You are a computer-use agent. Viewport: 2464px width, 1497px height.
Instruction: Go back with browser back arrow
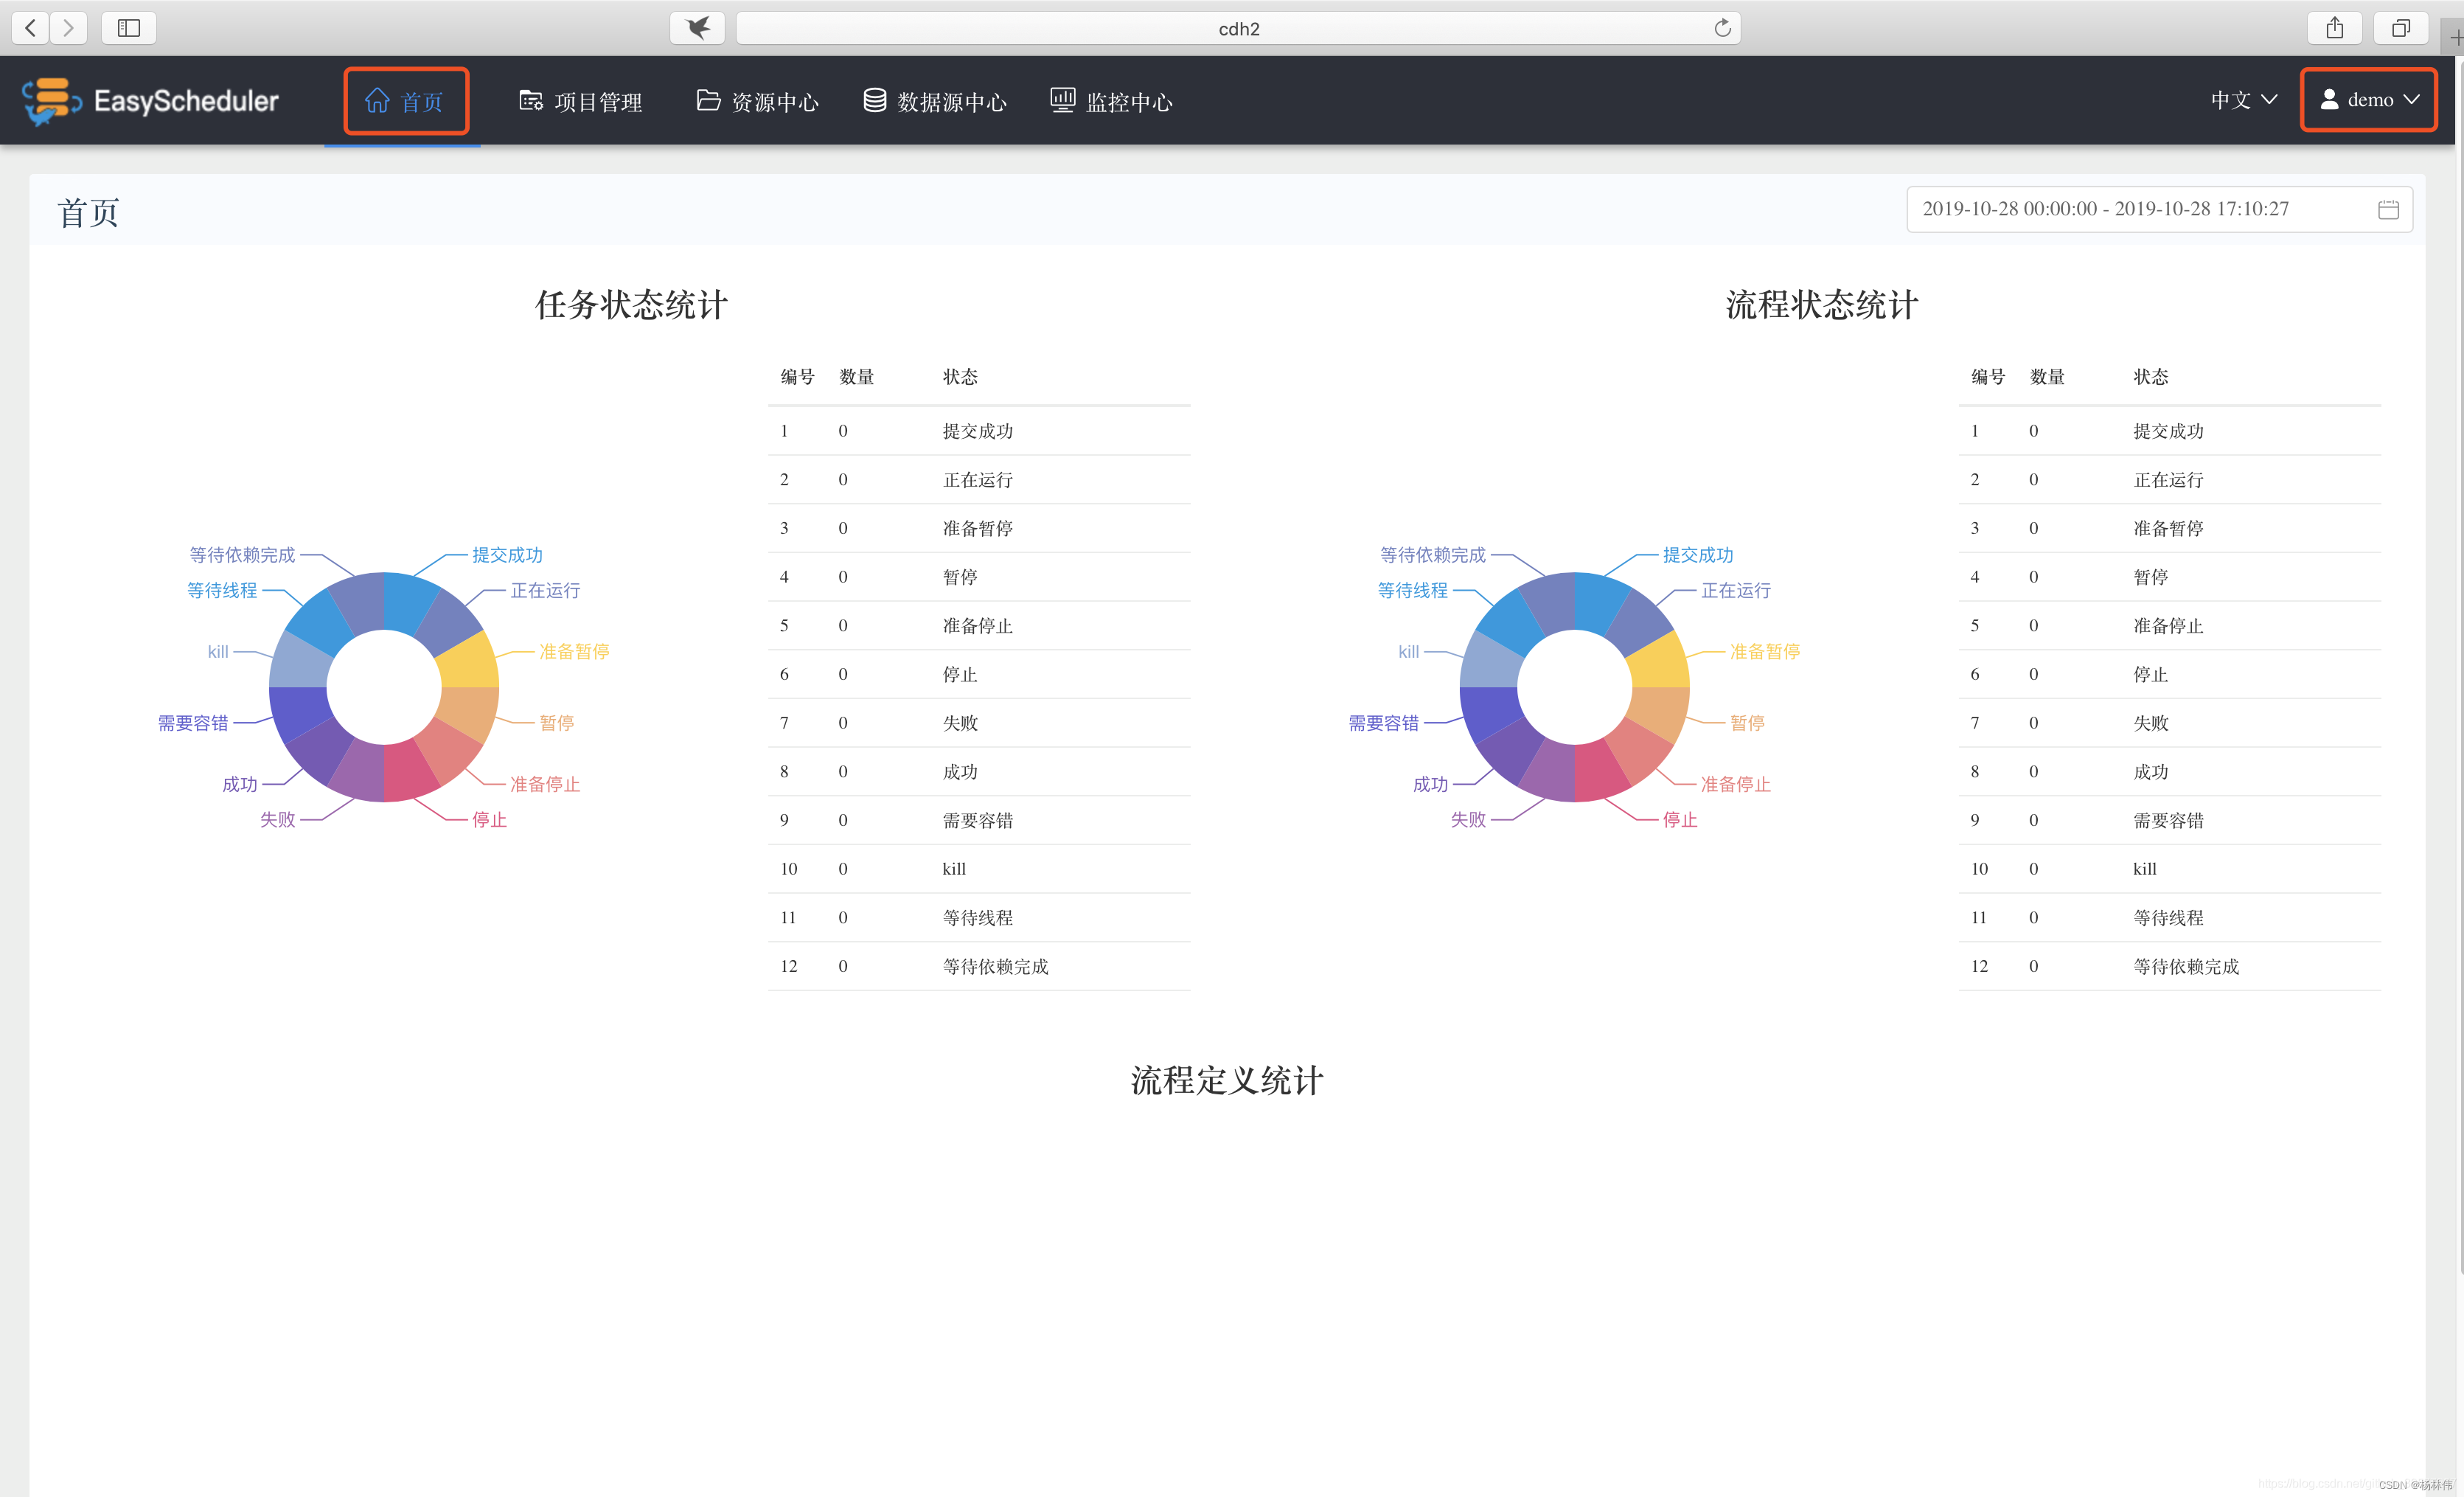(31, 28)
